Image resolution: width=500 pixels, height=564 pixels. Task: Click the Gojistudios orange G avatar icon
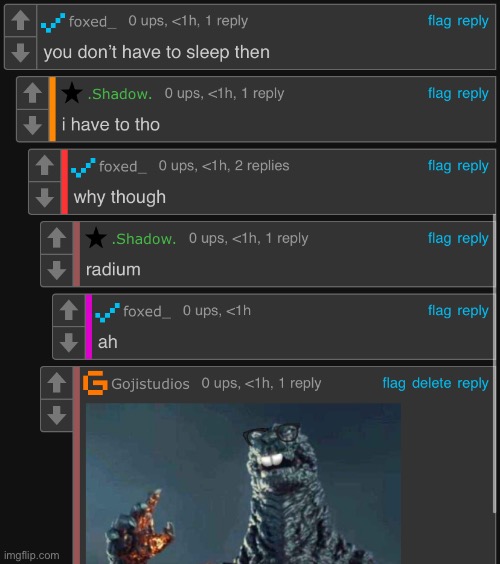click(95, 383)
